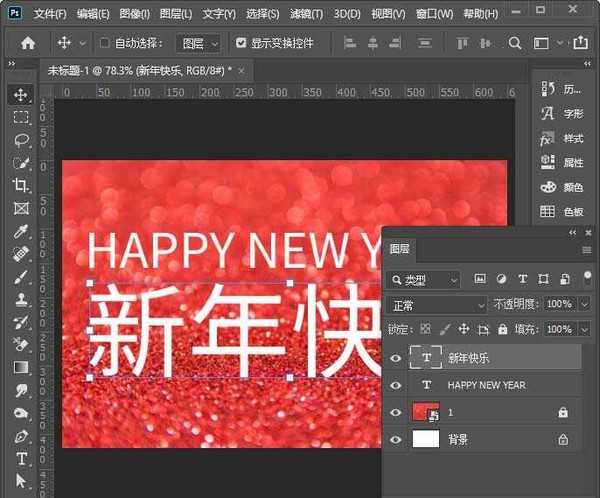Click layer 1 thumbnail
Screen dimensions: 600x498
[426, 412]
